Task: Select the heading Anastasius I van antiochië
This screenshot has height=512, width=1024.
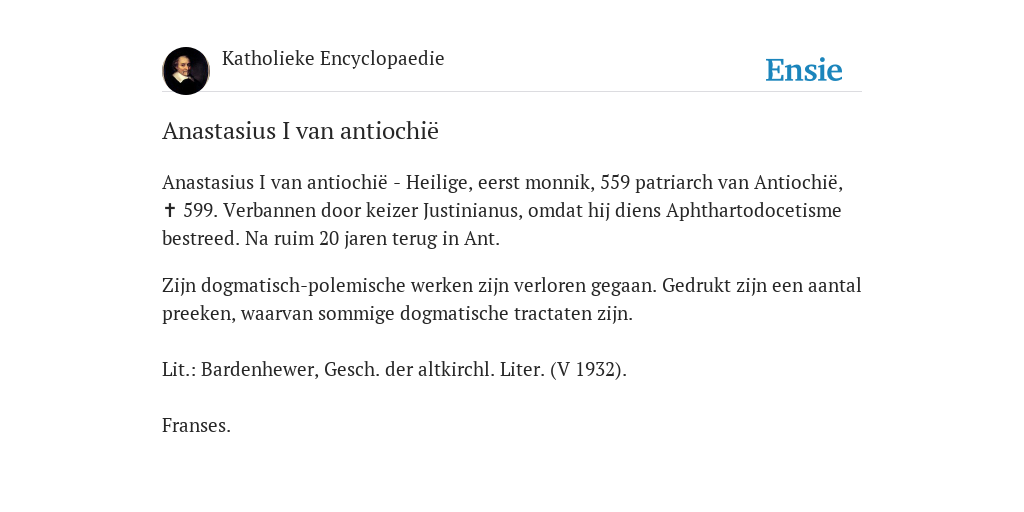Action: [300, 131]
